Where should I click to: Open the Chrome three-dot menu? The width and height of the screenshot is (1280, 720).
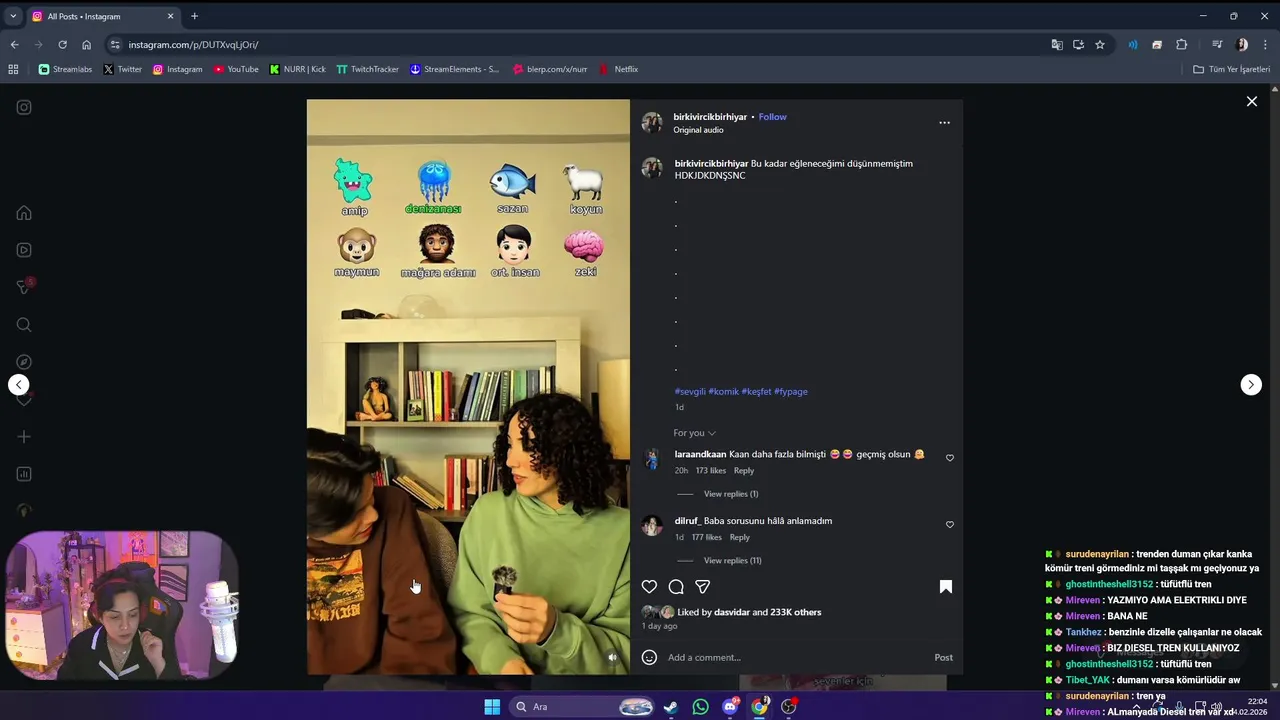[1265, 45]
